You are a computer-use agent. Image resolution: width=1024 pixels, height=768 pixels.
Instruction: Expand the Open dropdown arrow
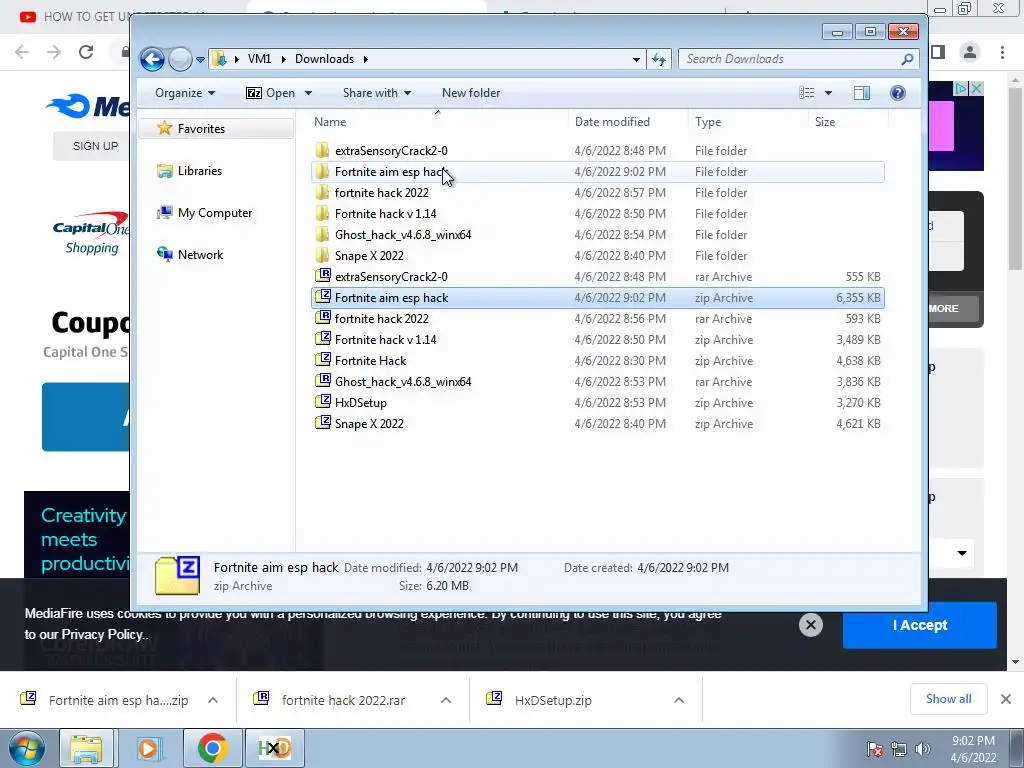pos(308,93)
